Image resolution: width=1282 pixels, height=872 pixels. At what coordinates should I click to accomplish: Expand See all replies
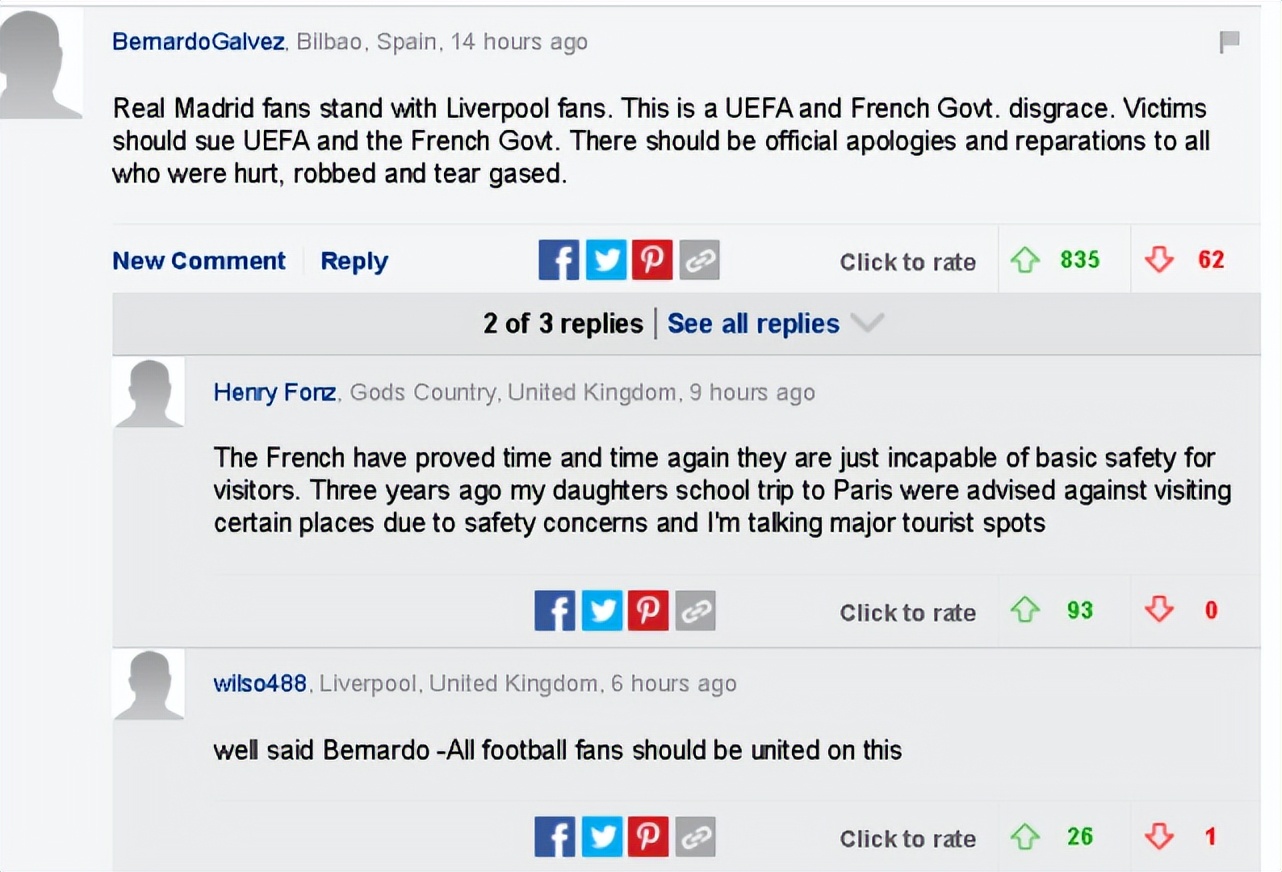(x=753, y=324)
